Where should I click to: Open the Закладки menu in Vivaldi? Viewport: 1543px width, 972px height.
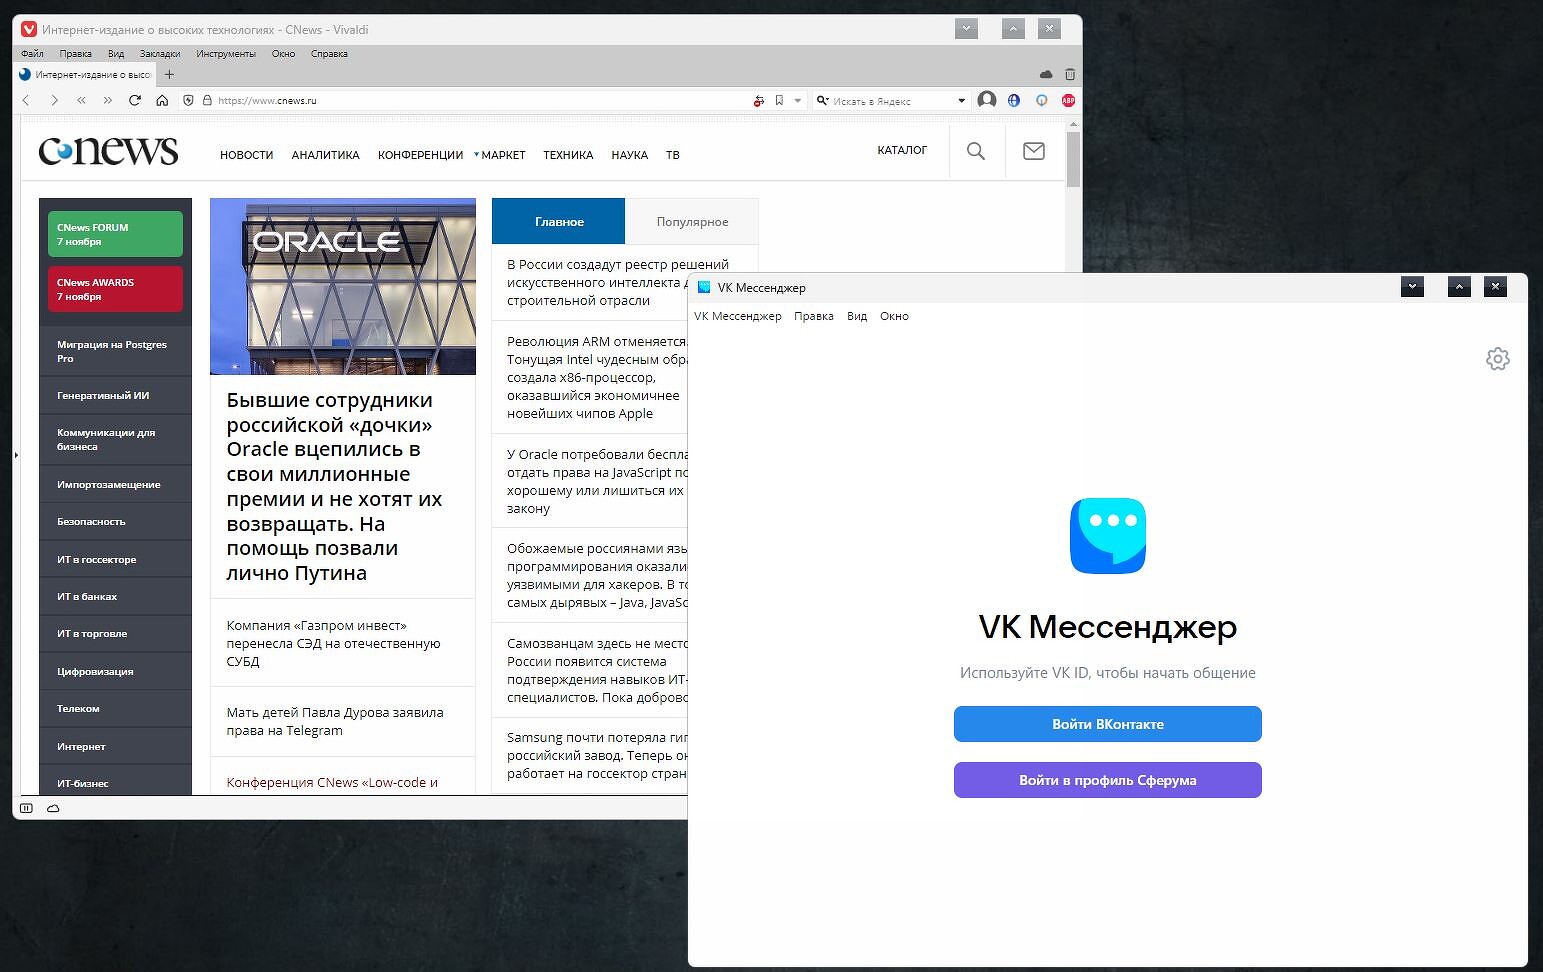click(x=160, y=54)
